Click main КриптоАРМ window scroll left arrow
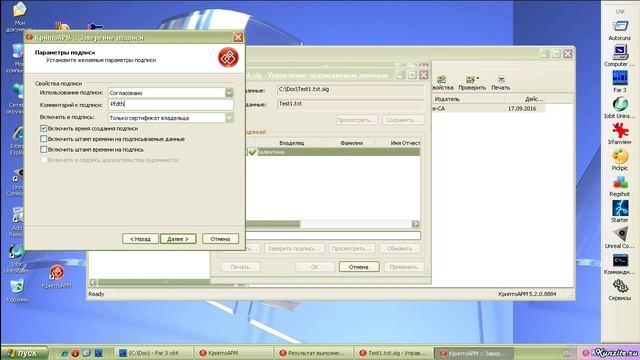The image size is (640, 360). pos(93,282)
